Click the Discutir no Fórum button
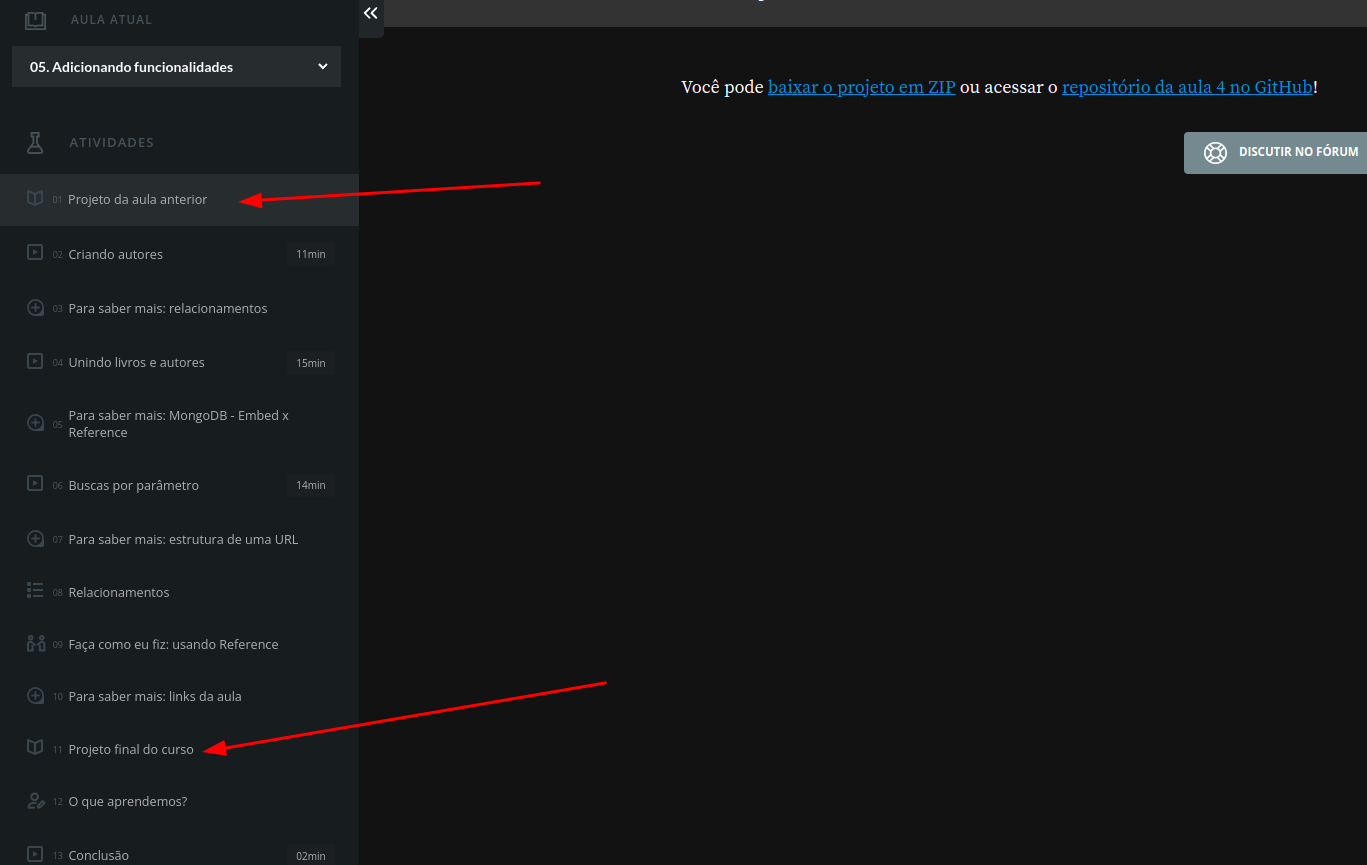 pos(1275,153)
